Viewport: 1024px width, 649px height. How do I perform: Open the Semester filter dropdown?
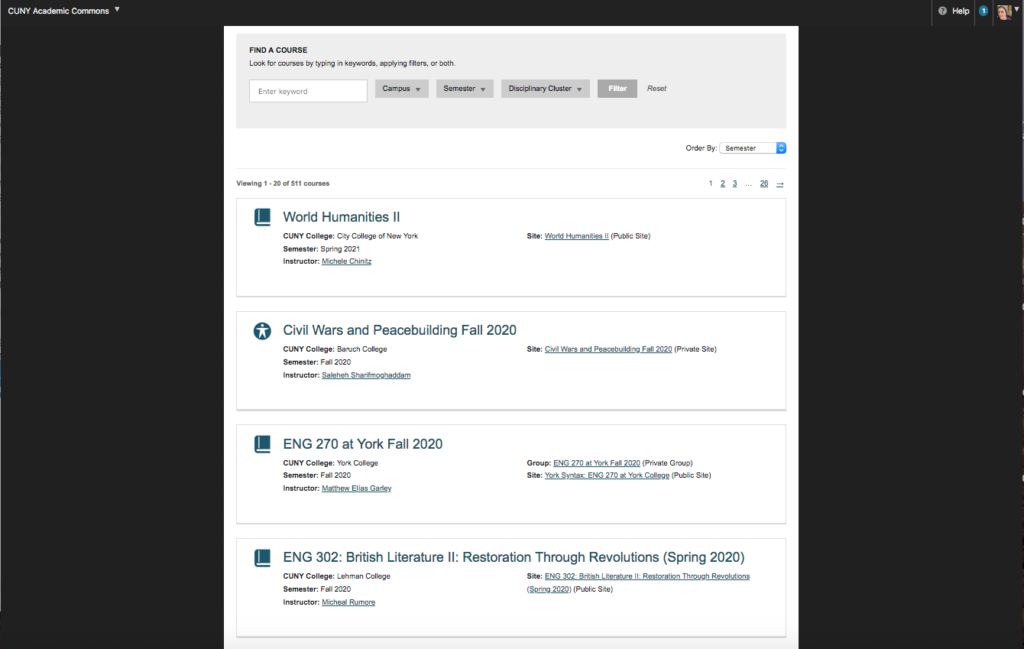coord(464,88)
